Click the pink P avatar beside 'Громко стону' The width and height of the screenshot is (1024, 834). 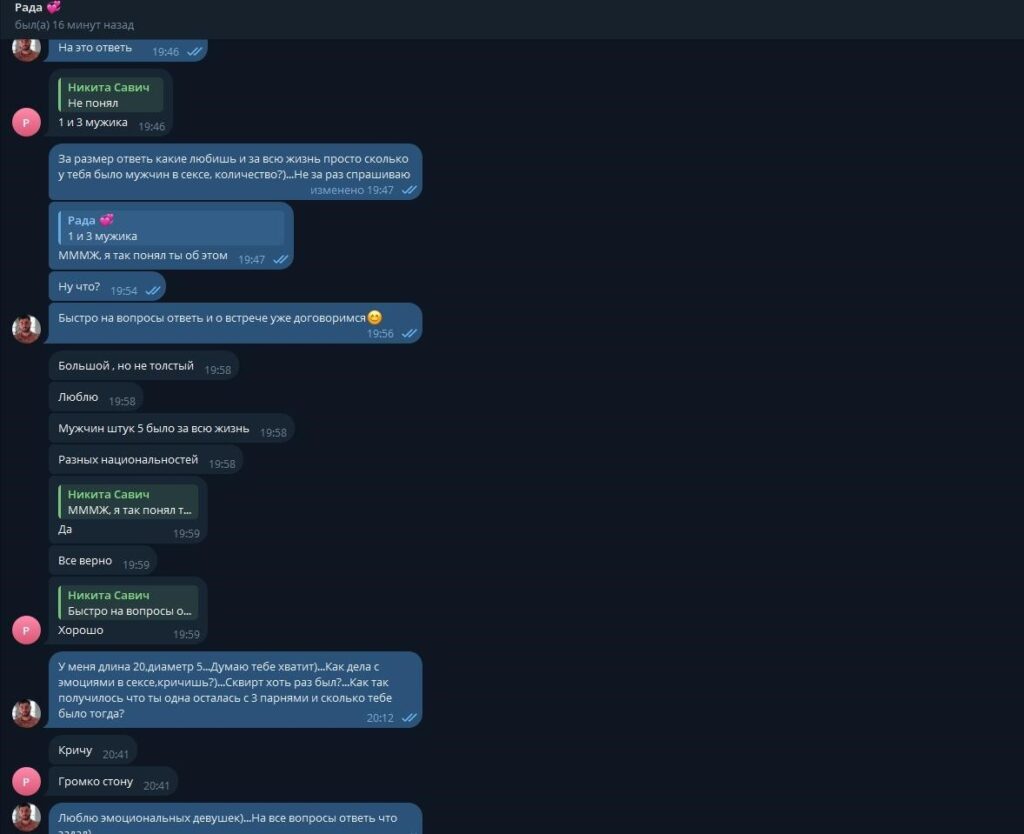pos(26,781)
